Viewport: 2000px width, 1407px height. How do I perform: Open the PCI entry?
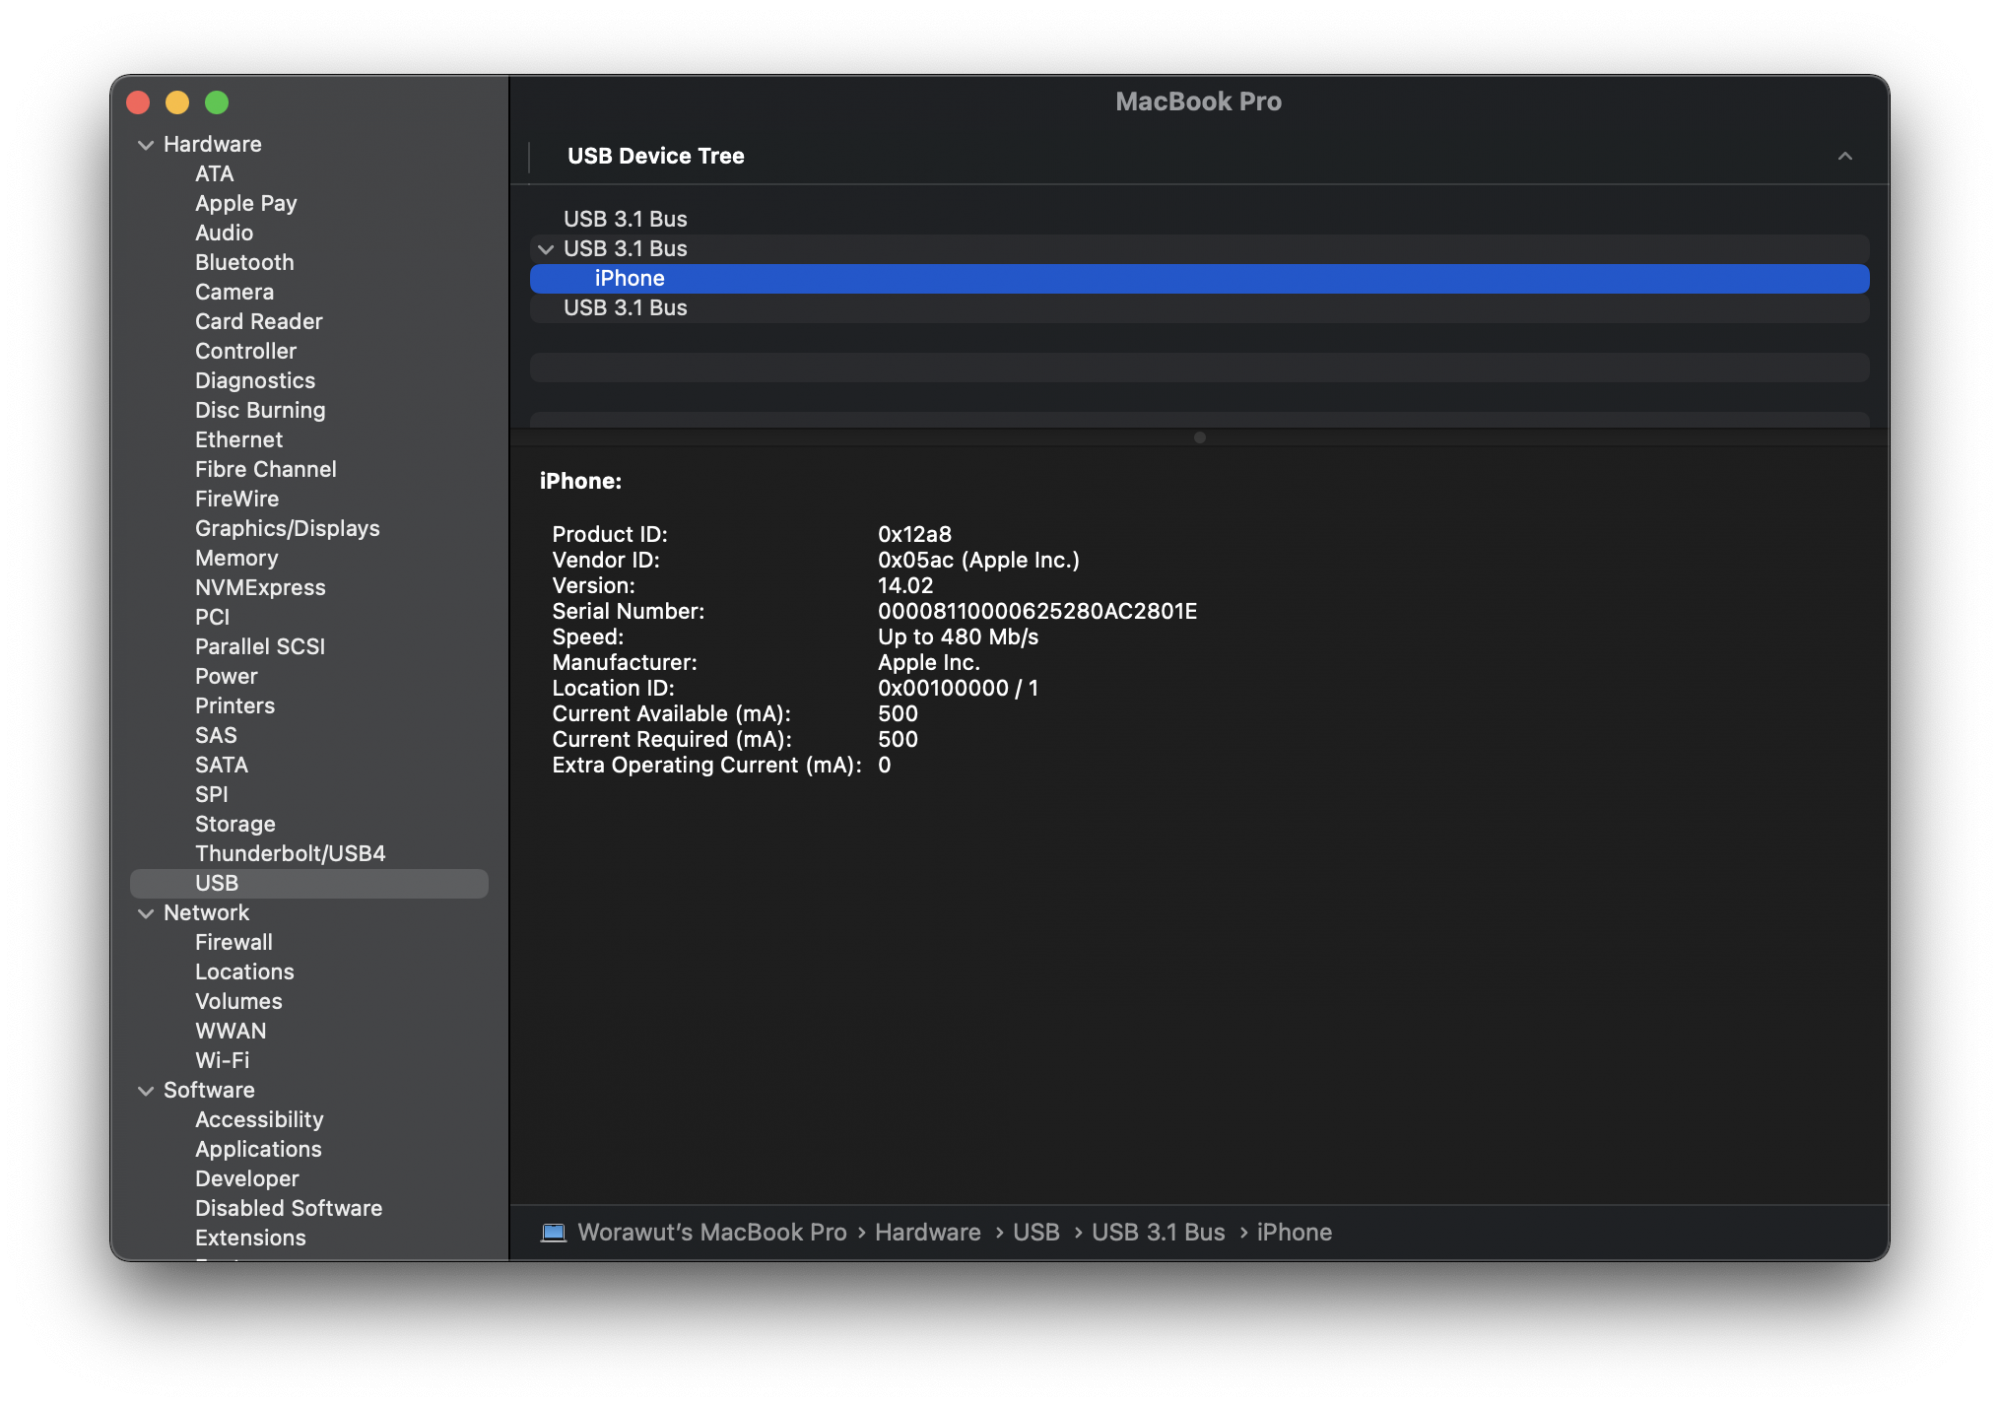click(x=212, y=617)
